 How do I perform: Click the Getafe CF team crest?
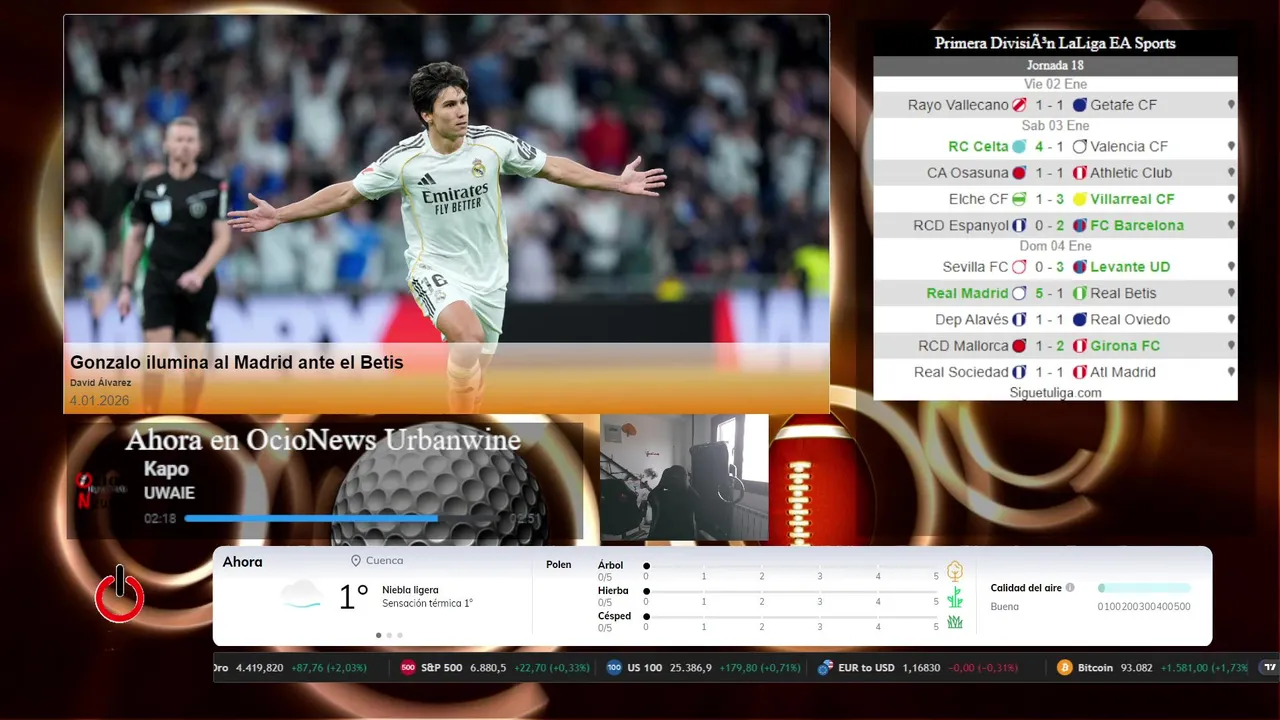[x=1080, y=105]
